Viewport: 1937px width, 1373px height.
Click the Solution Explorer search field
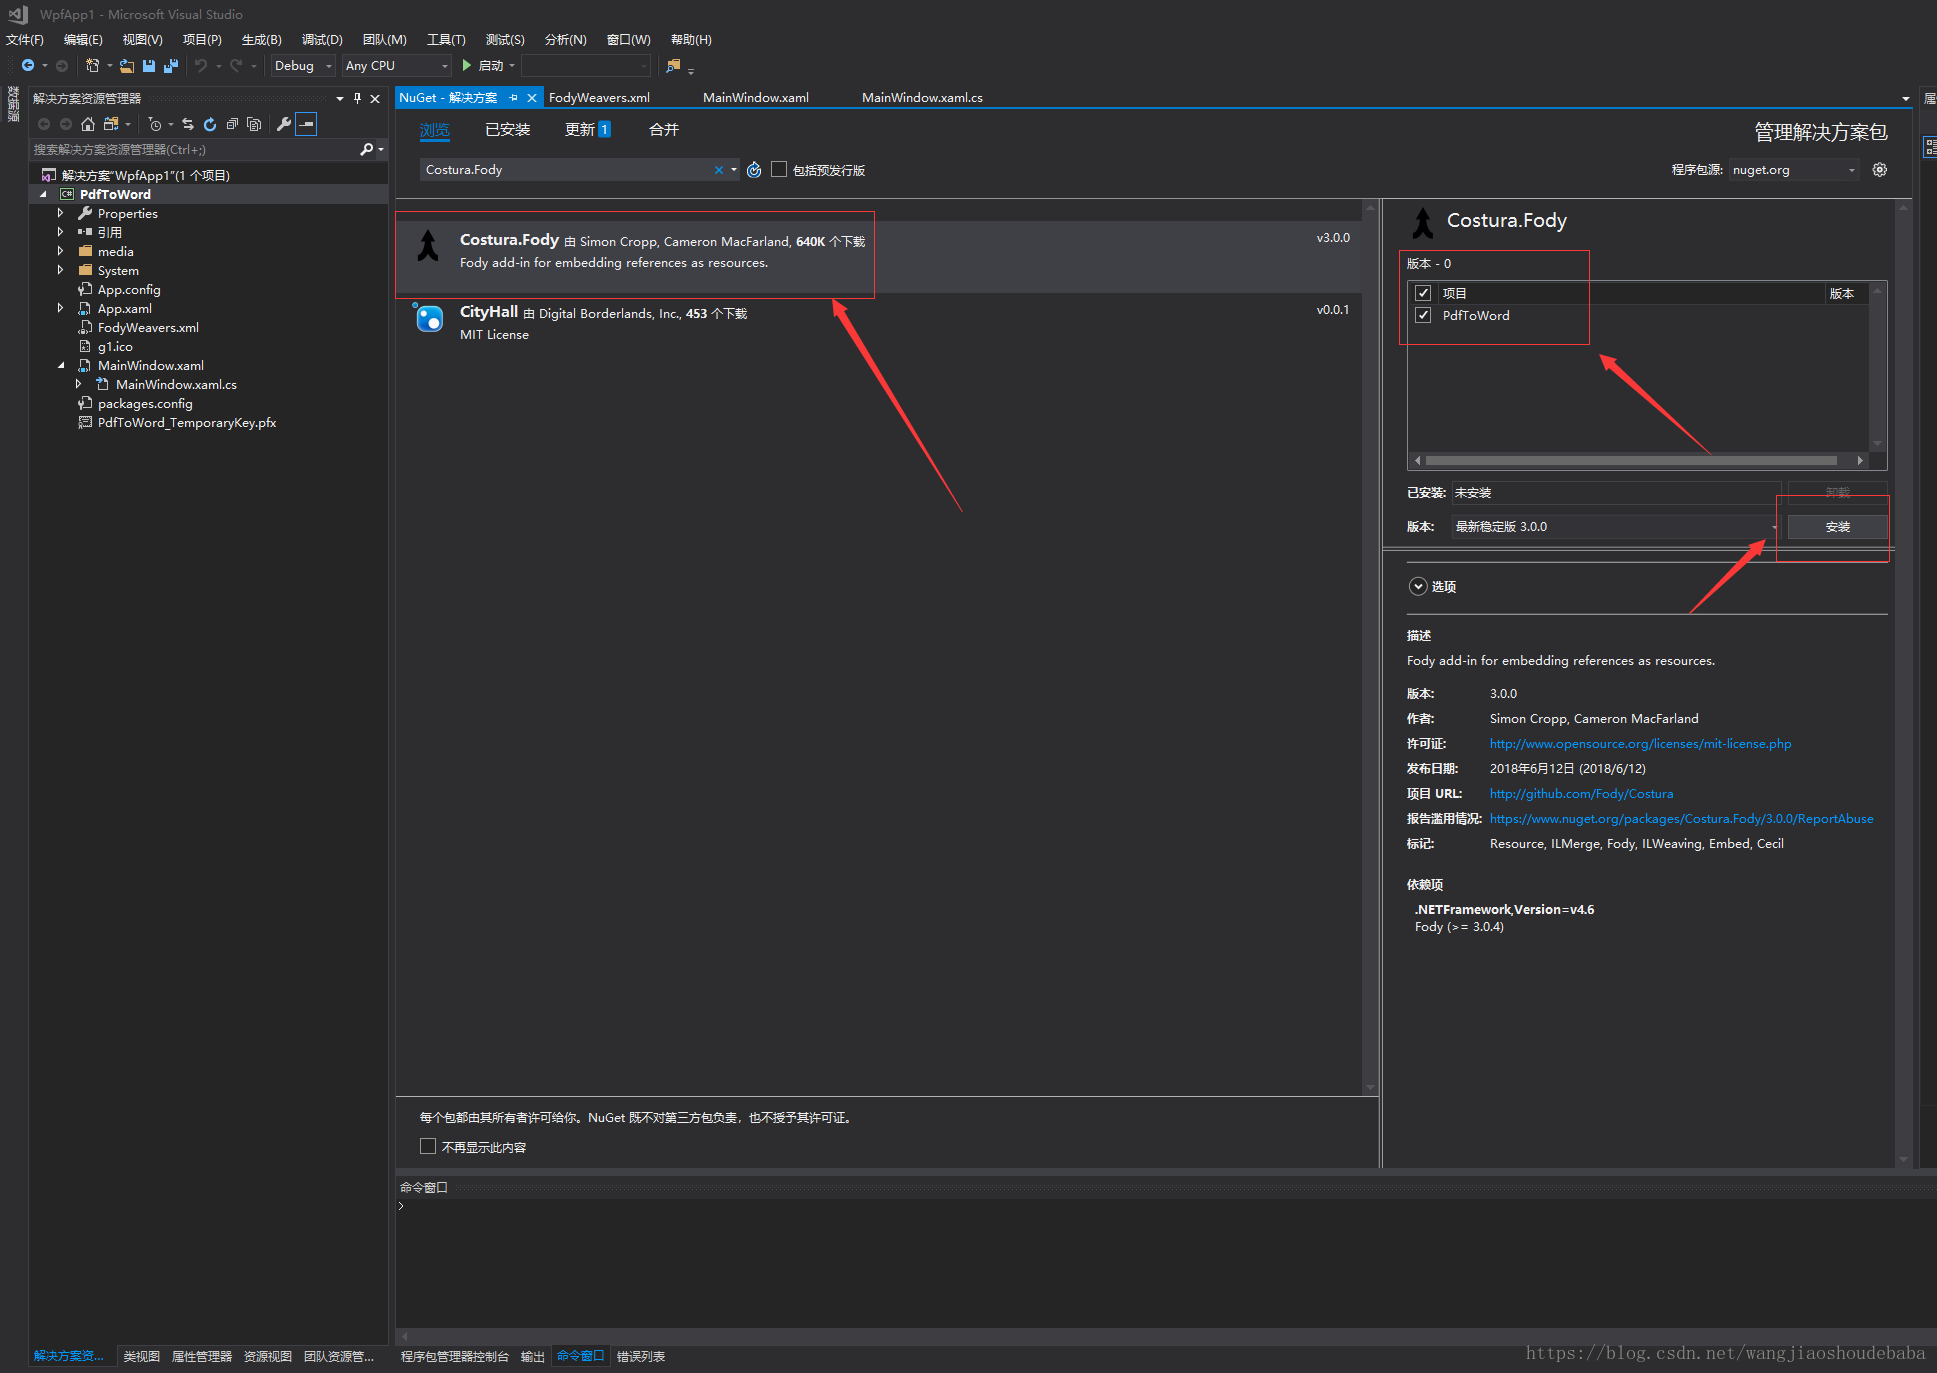pos(195,149)
